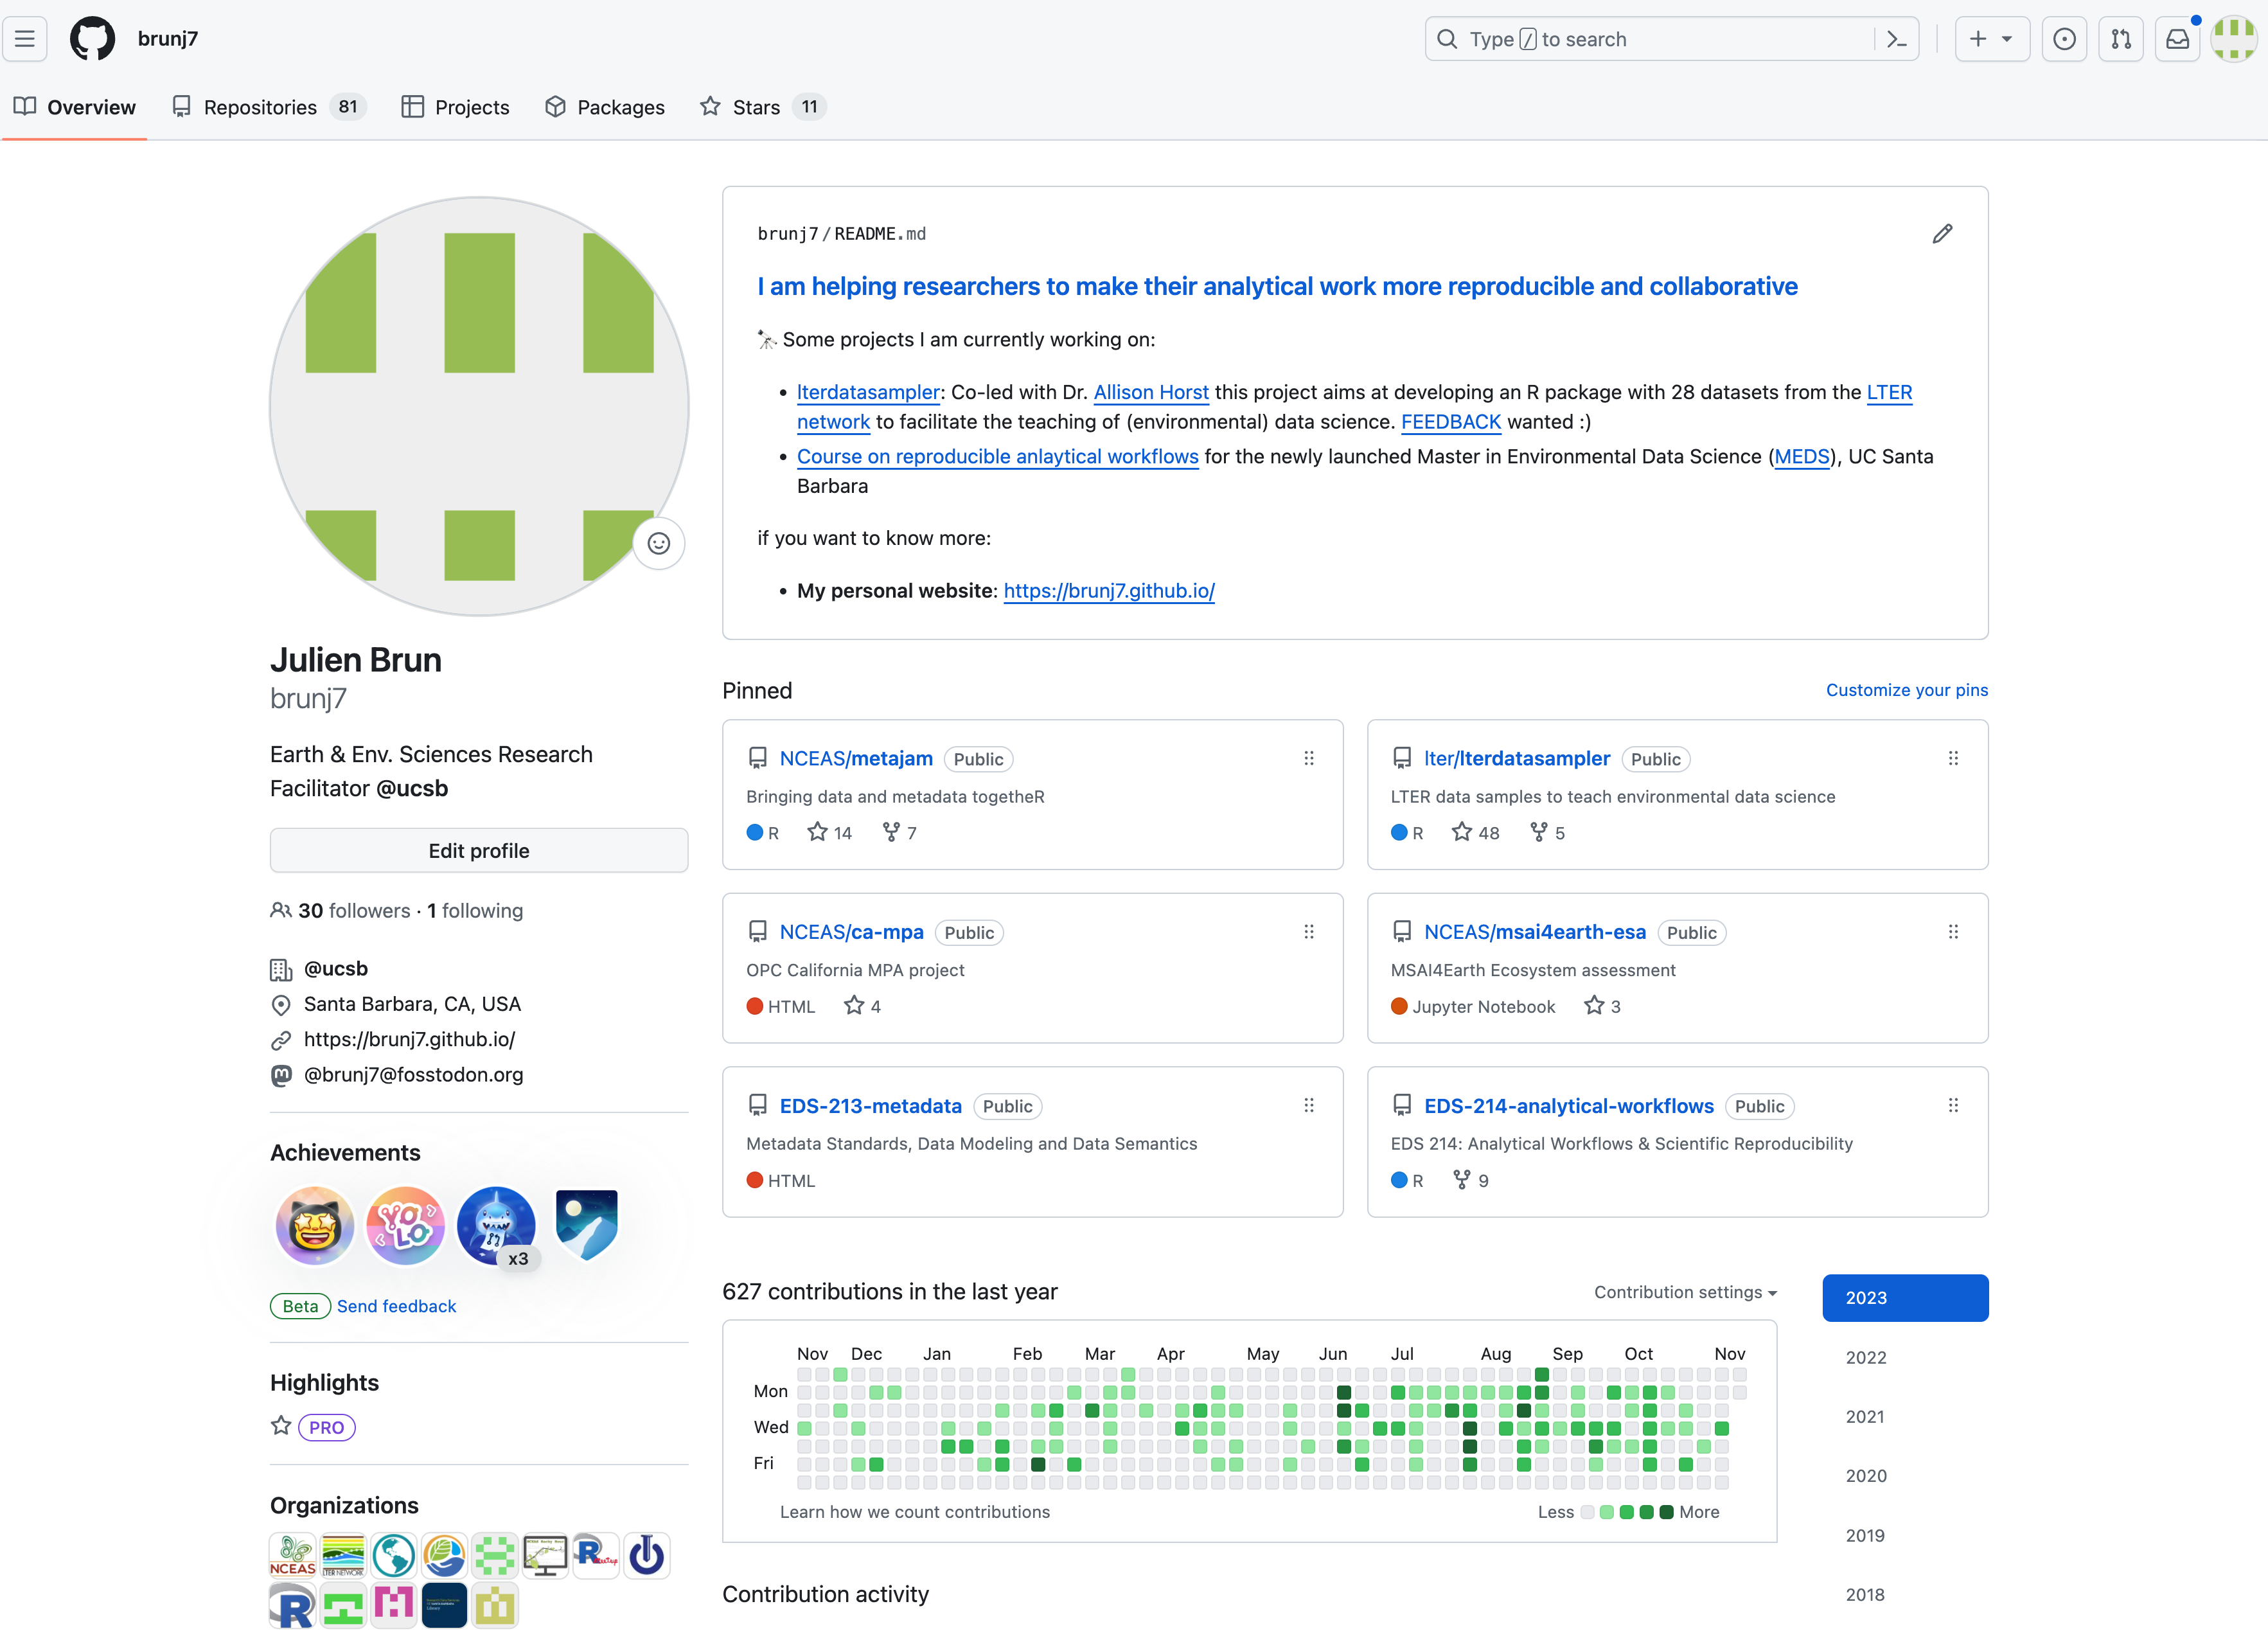
Task: Open the notifications inbox icon
Action: point(2177,39)
